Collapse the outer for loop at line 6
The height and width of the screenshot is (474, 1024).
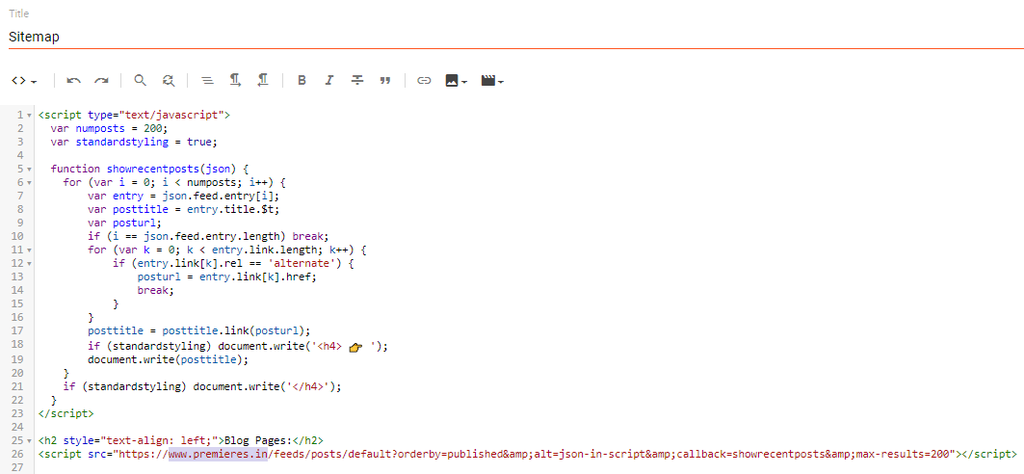29,182
